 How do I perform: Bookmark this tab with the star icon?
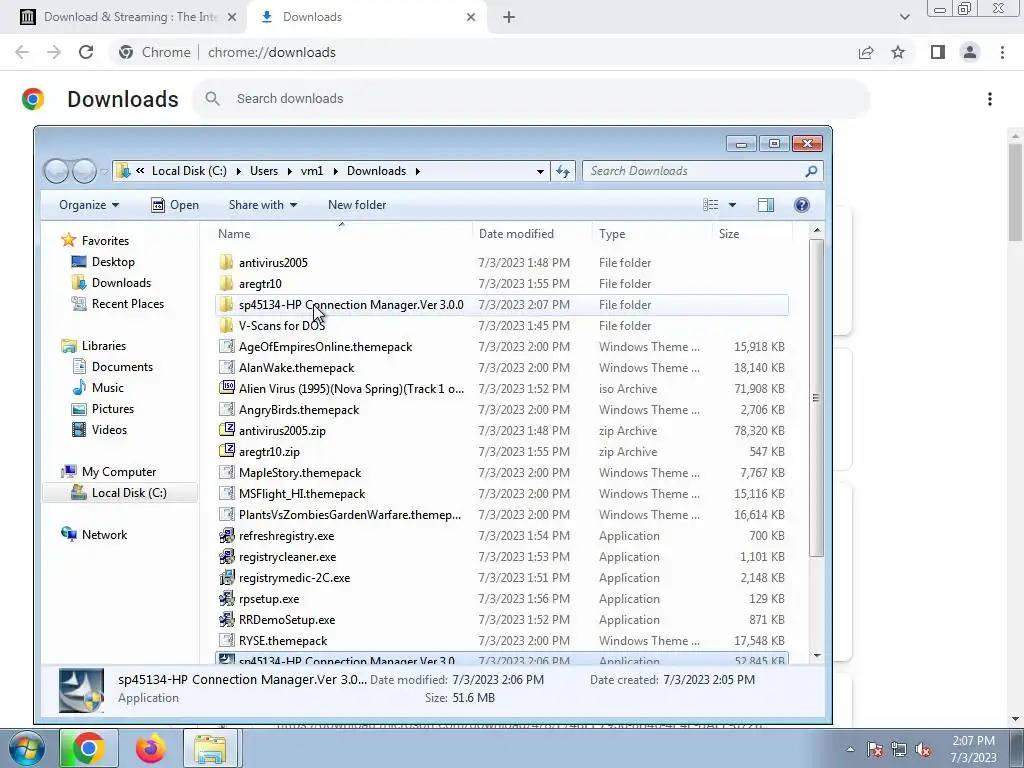tap(898, 52)
